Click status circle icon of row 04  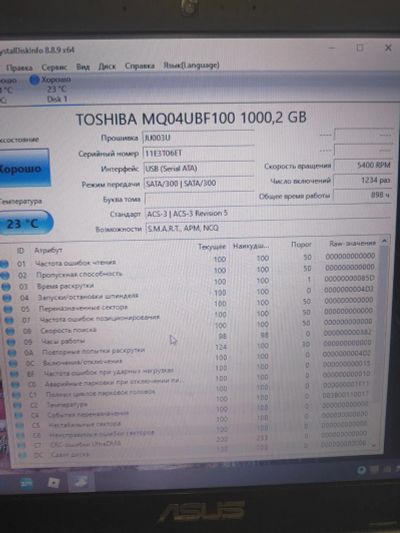[7, 298]
